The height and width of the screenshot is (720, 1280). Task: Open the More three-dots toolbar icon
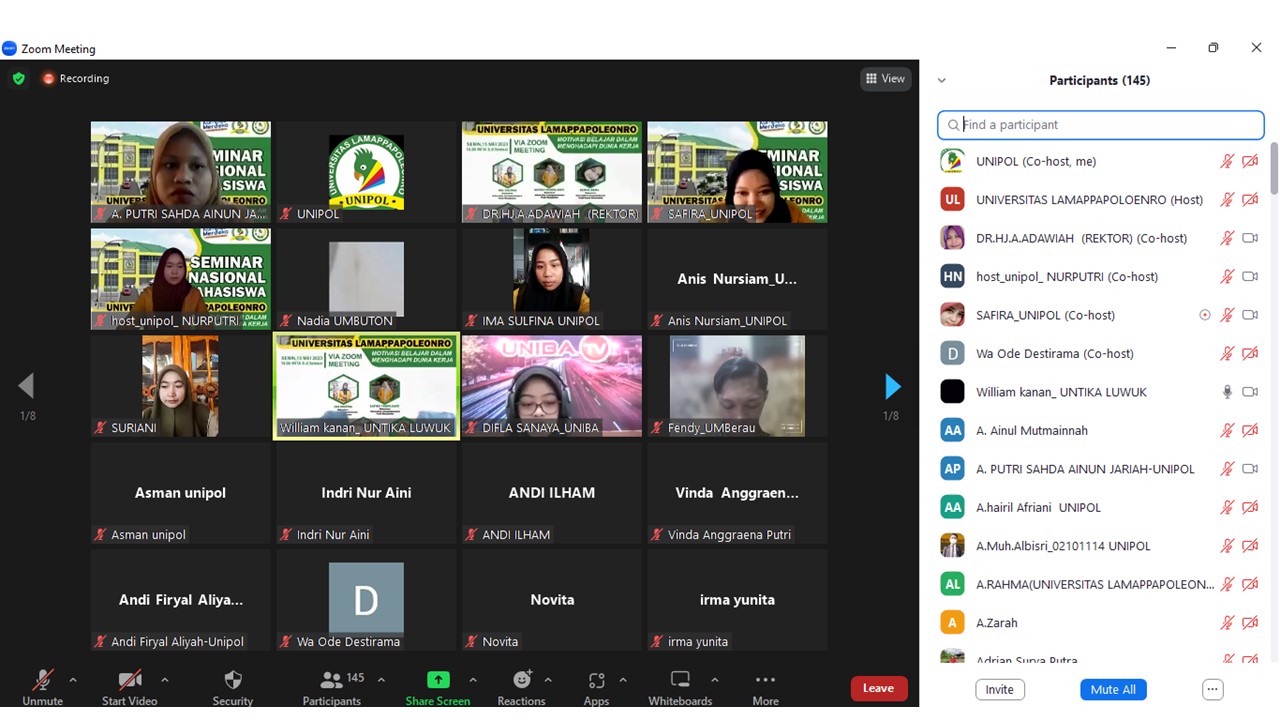765,680
